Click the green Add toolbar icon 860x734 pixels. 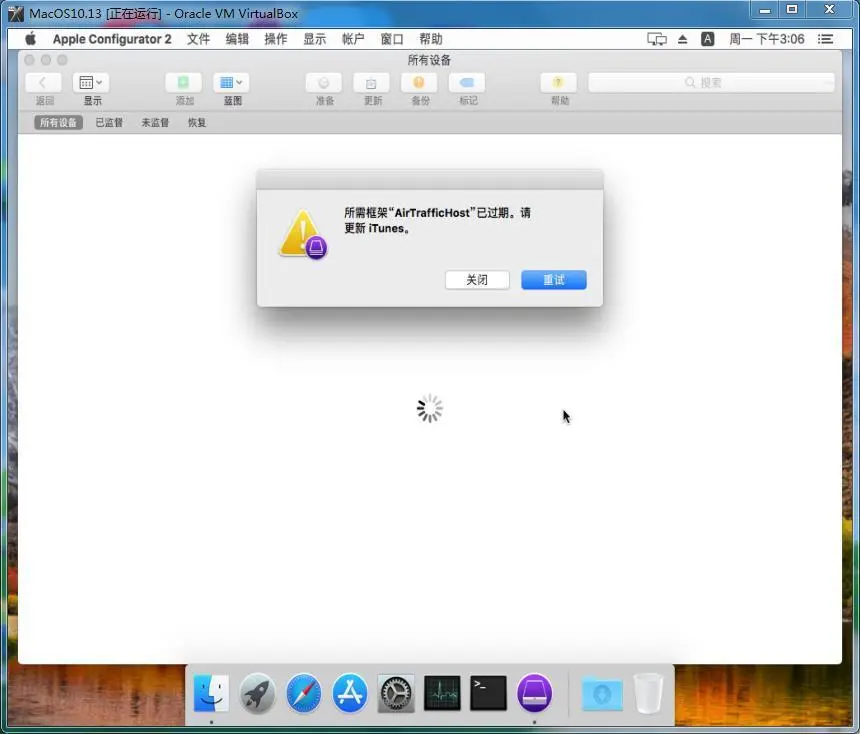point(183,83)
